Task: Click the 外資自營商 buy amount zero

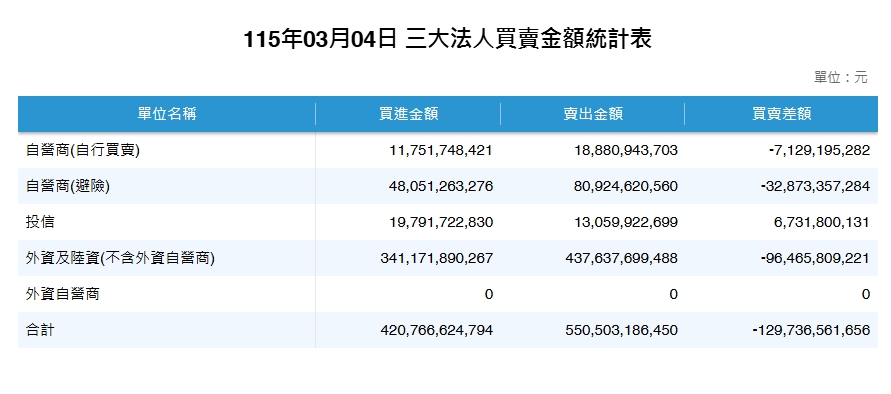Action: tap(489, 294)
